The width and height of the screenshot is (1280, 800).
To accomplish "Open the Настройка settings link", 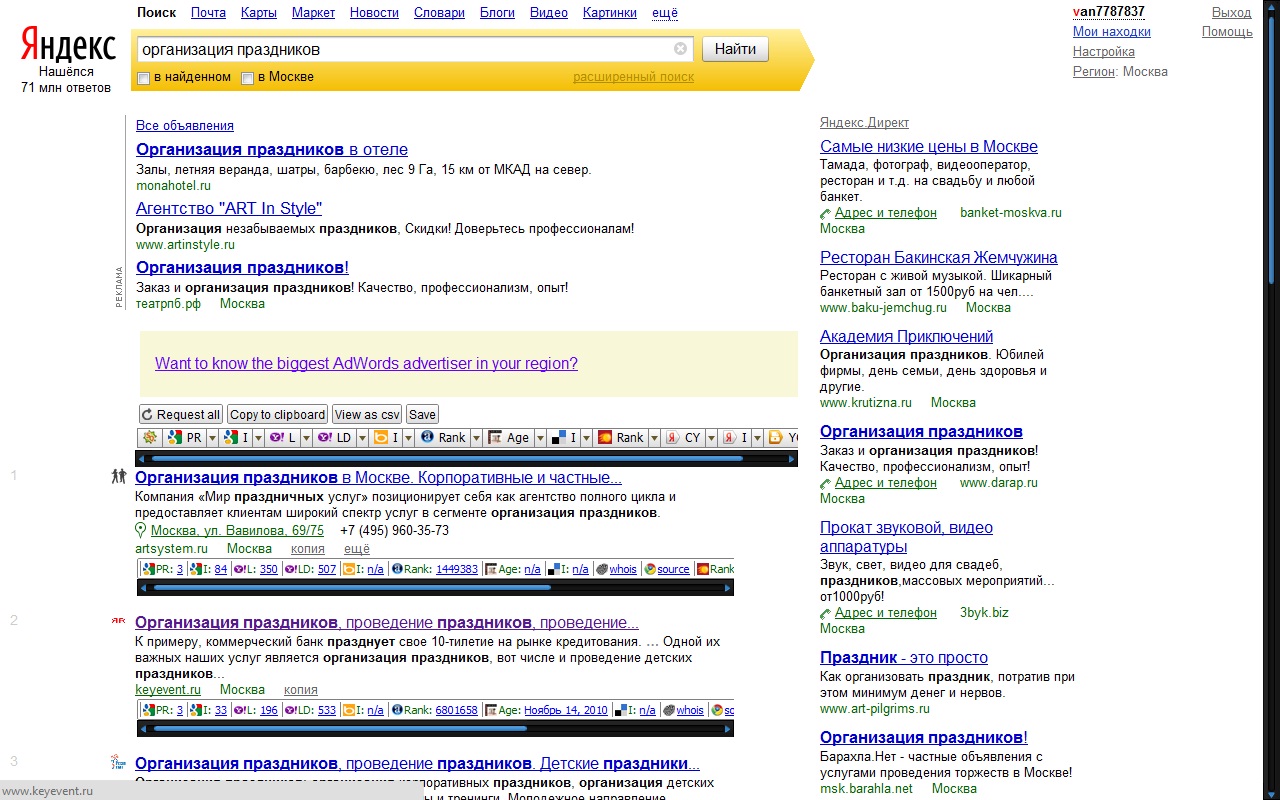I will (1104, 52).
